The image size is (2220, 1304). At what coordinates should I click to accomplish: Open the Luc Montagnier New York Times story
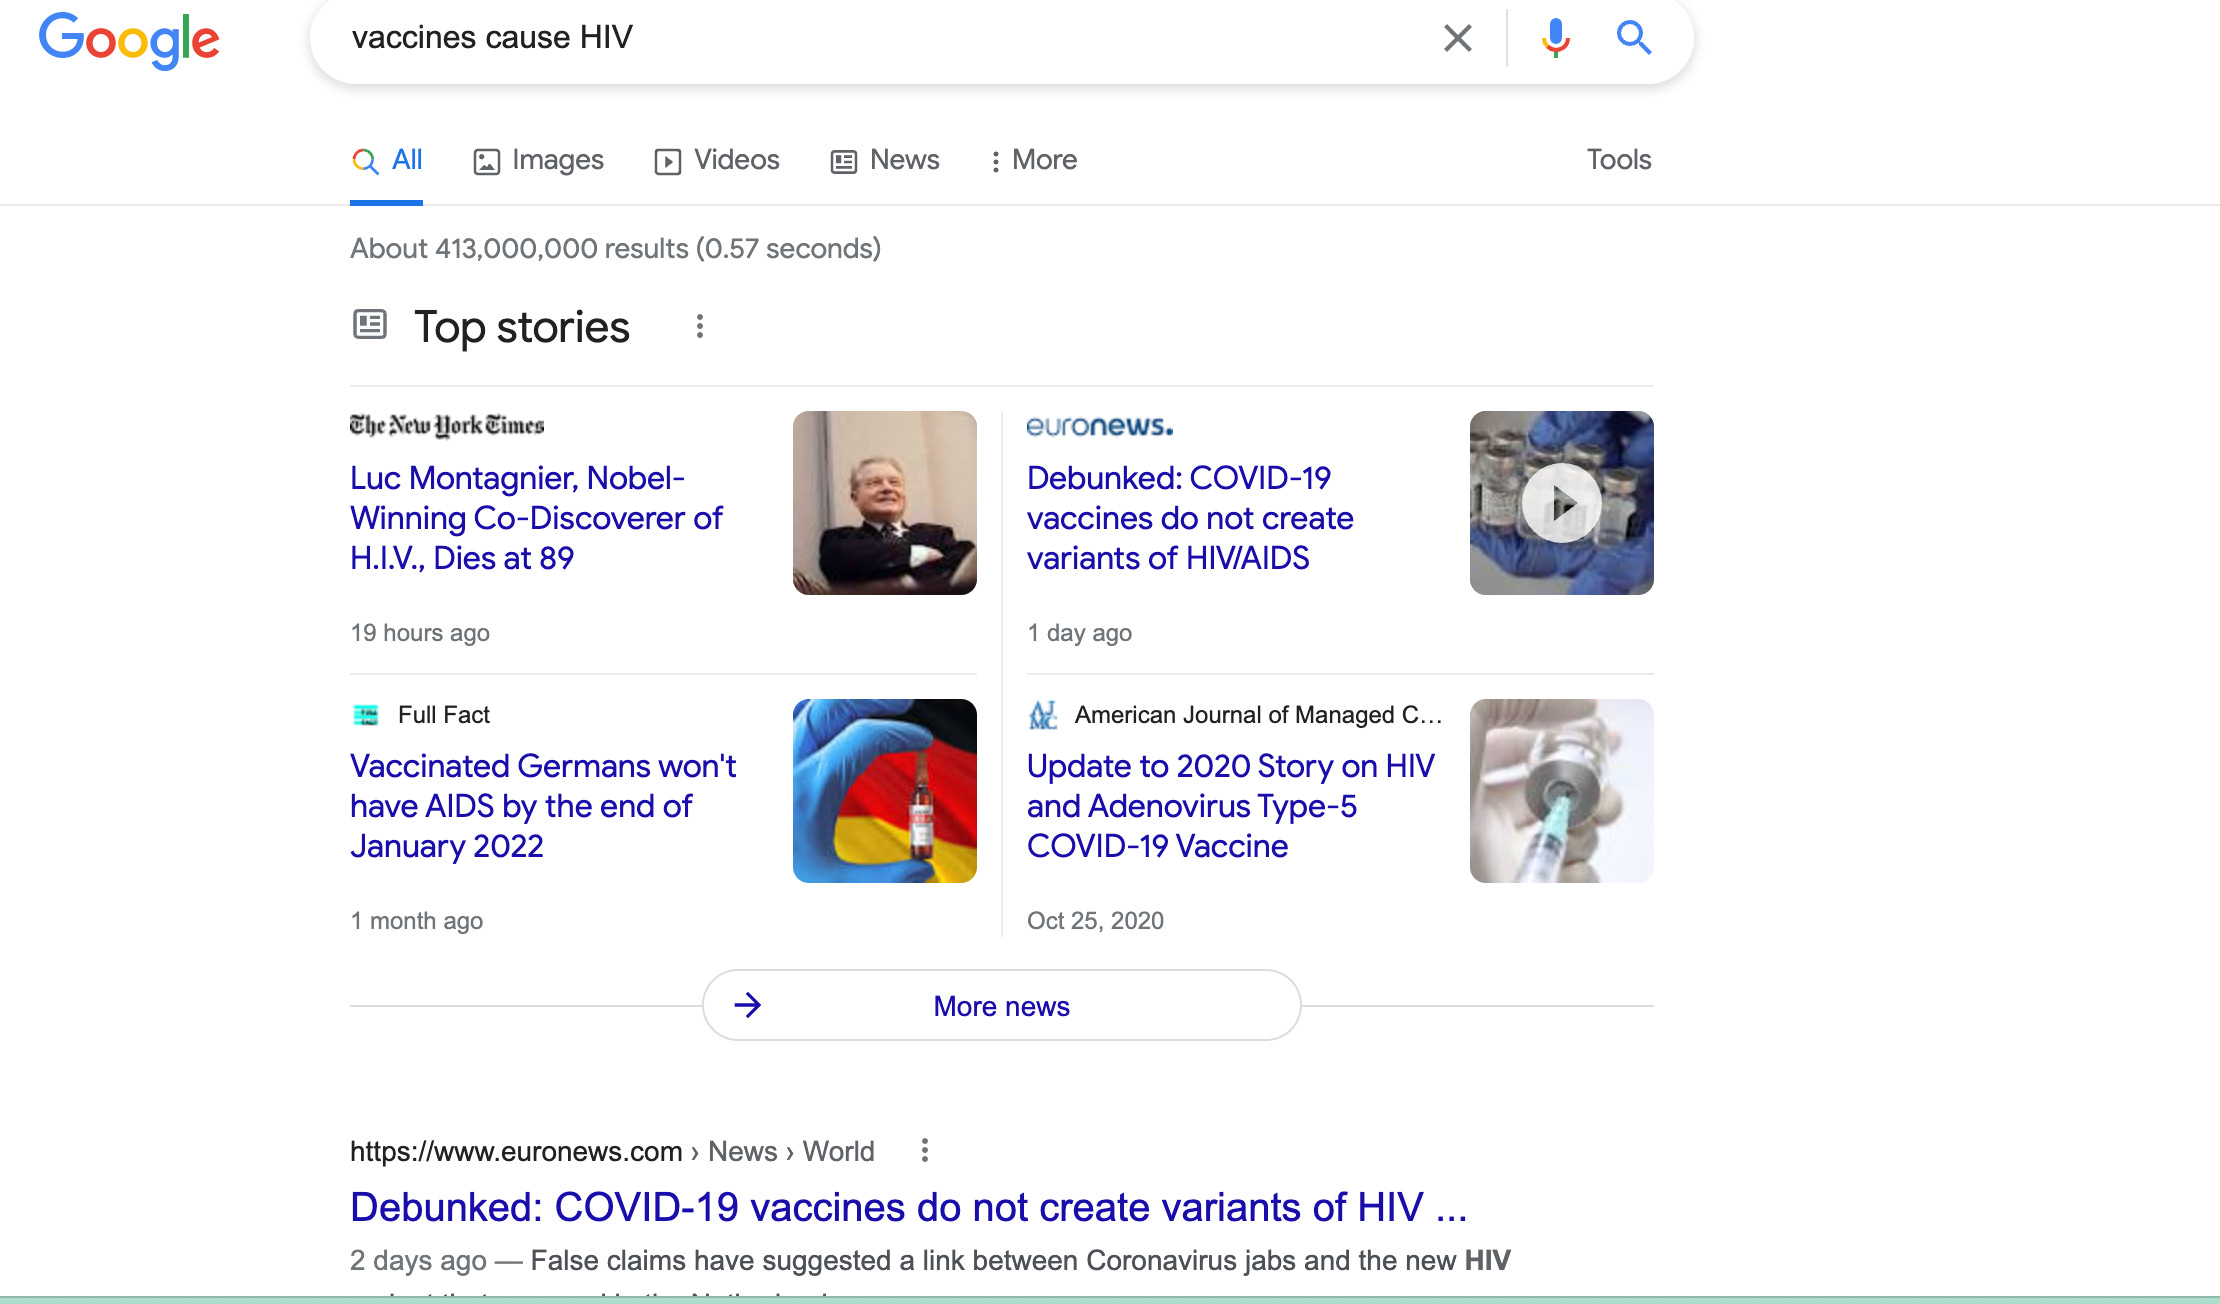536,518
